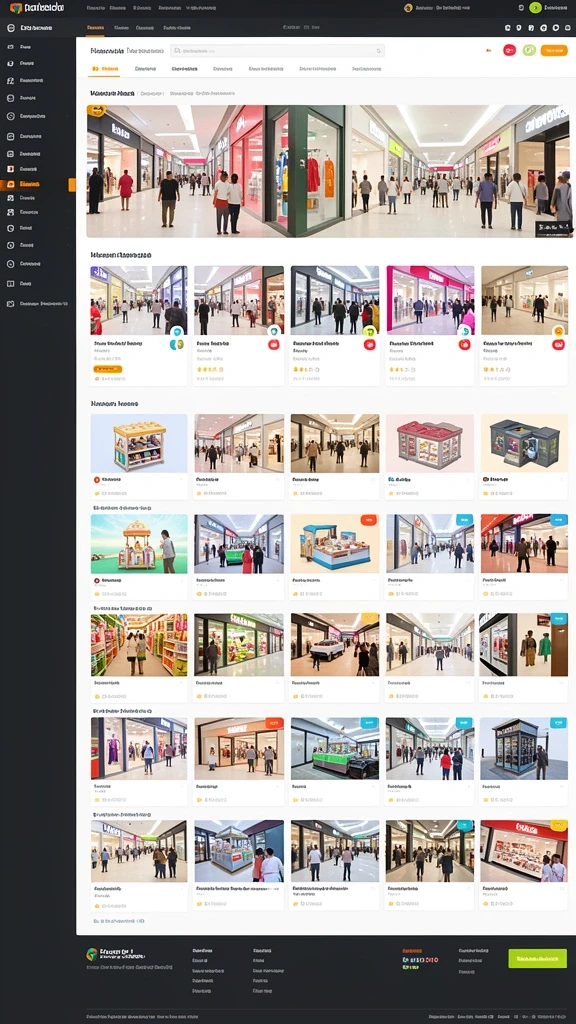Open the thumbnail with a white car in the mall
The width and height of the screenshot is (576, 1024).
click(x=335, y=645)
